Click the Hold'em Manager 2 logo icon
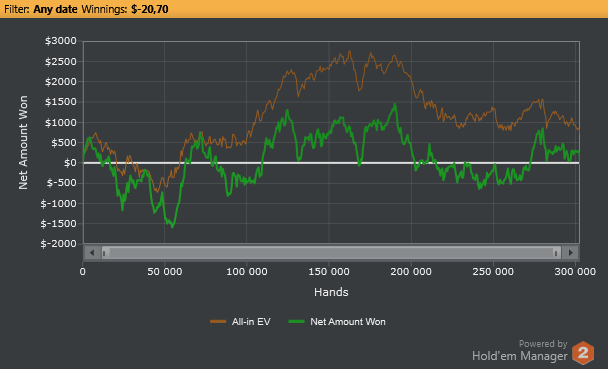Viewport: 608px width, 369px height. [x=583, y=353]
